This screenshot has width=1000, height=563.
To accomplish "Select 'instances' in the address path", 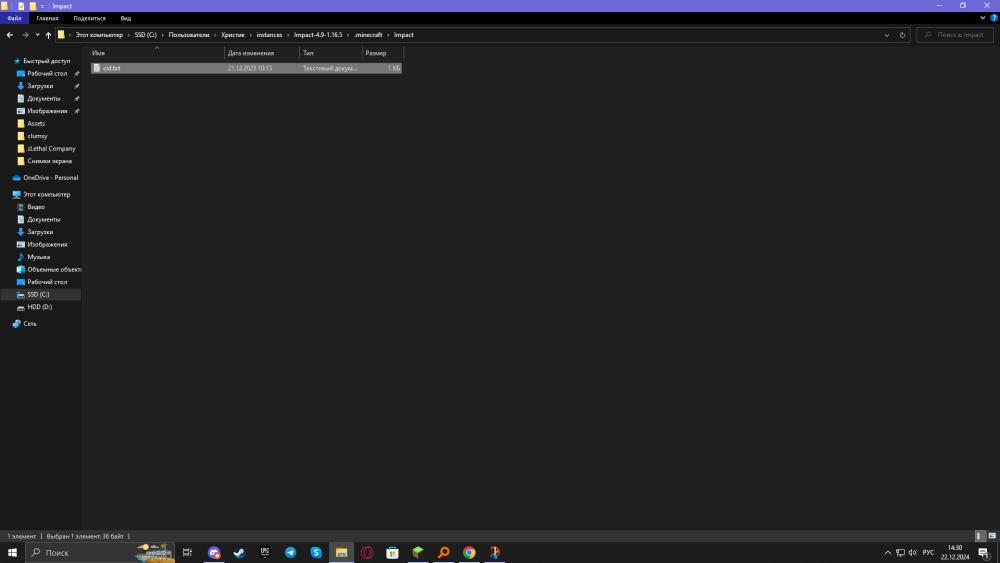I will click(269, 35).
